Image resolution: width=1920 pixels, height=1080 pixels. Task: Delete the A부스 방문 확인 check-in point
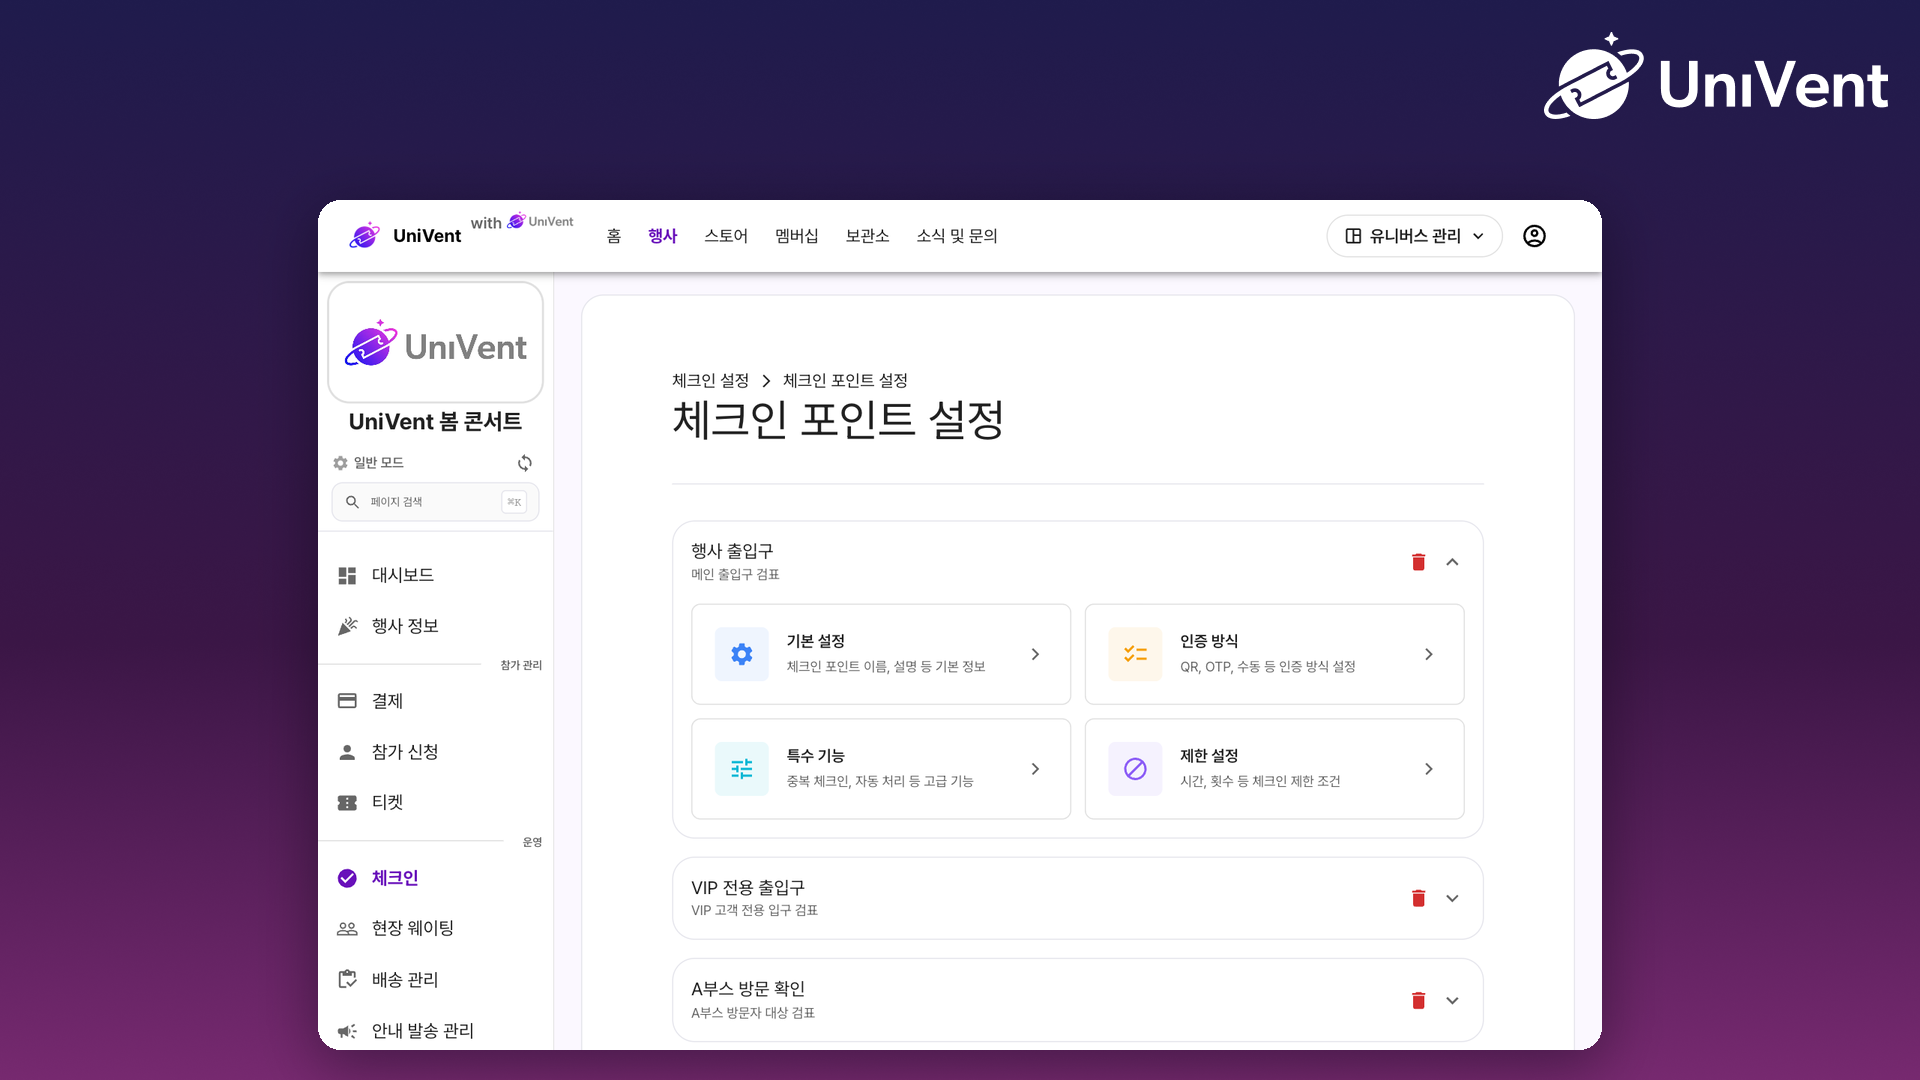[x=1418, y=1000]
